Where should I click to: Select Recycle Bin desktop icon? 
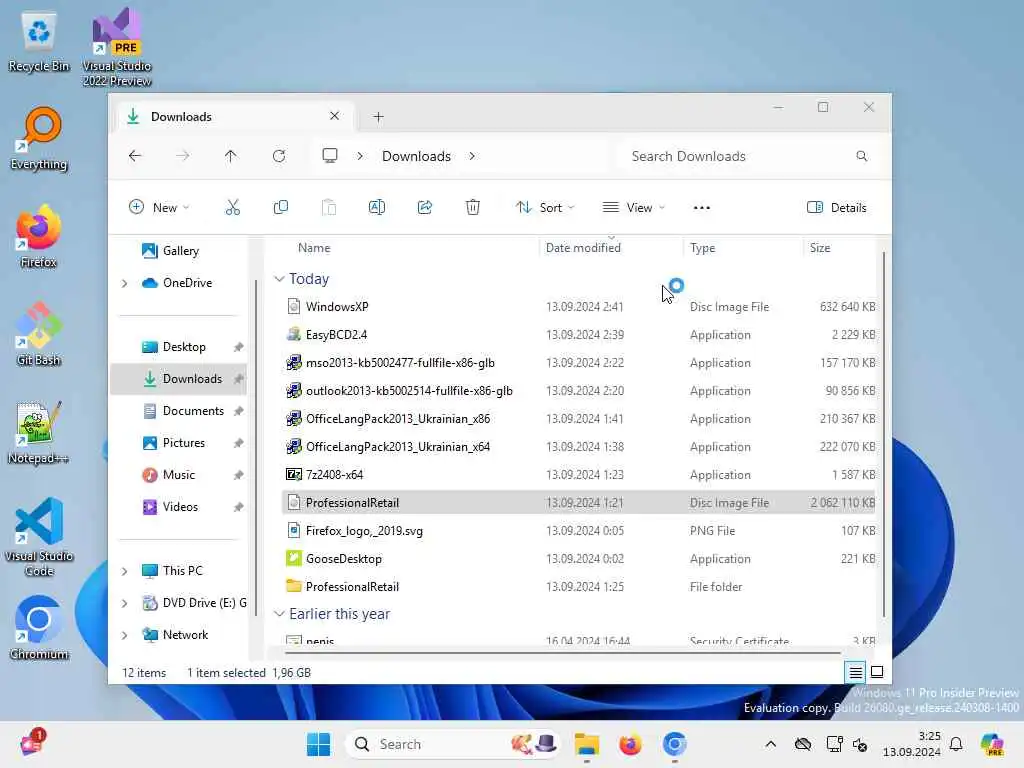[39, 40]
